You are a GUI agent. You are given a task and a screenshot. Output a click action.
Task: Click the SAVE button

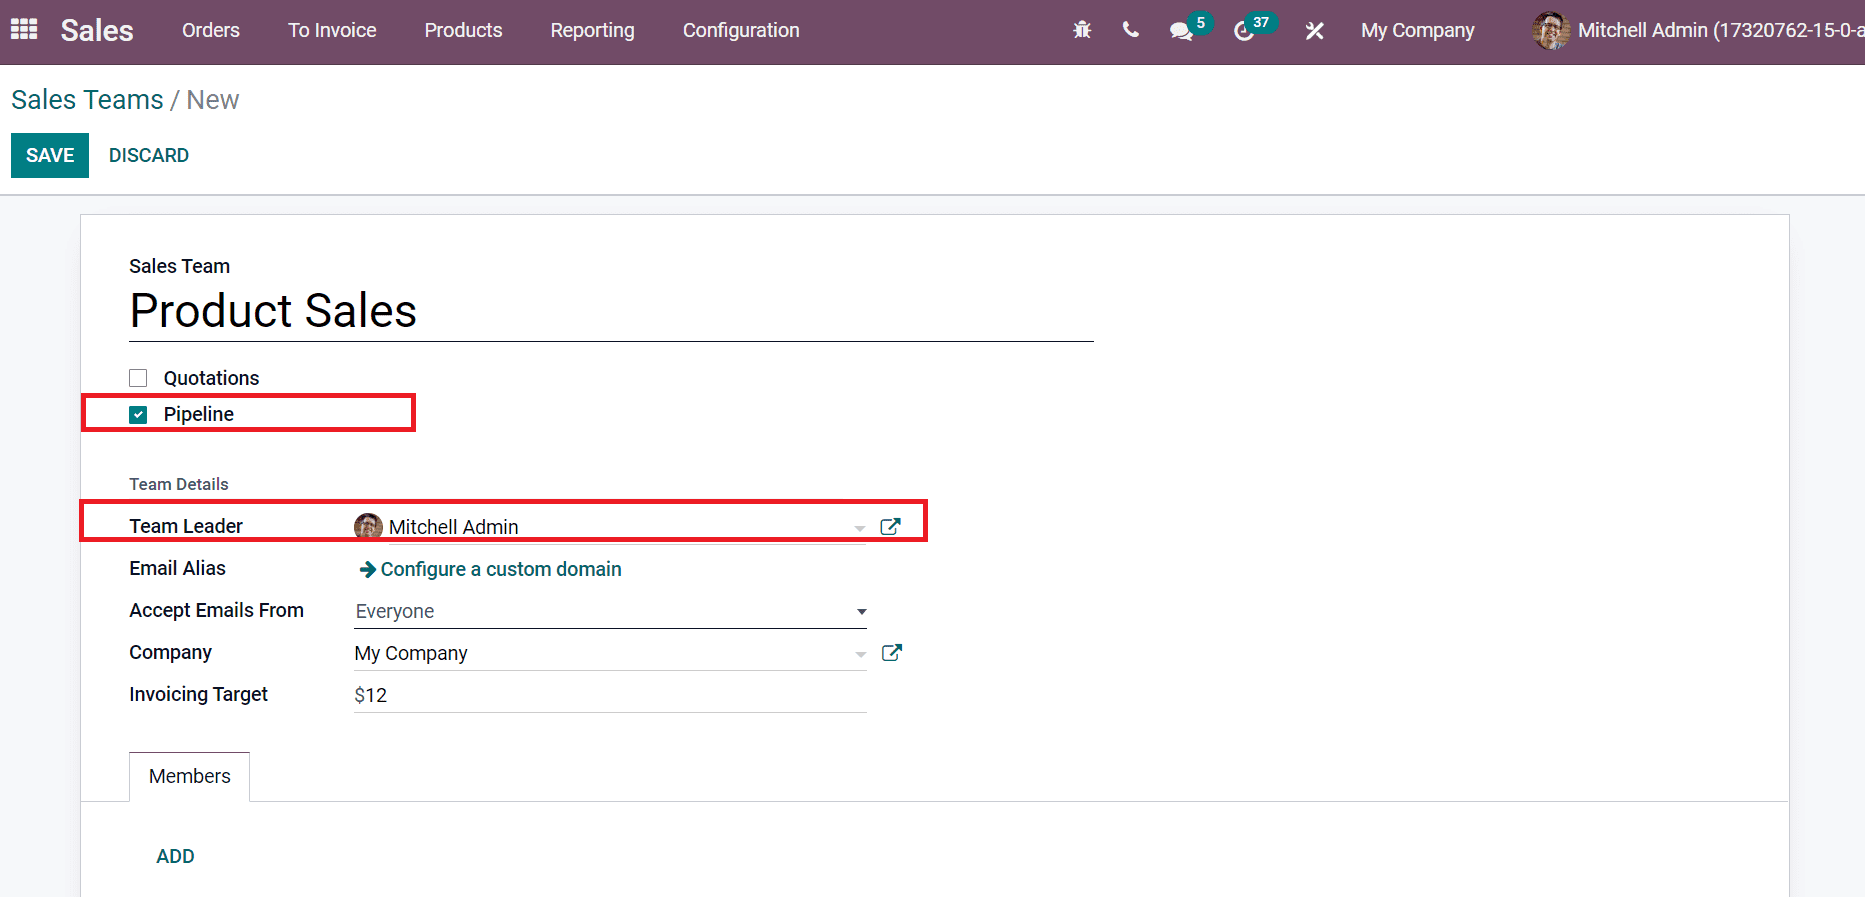[50, 155]
